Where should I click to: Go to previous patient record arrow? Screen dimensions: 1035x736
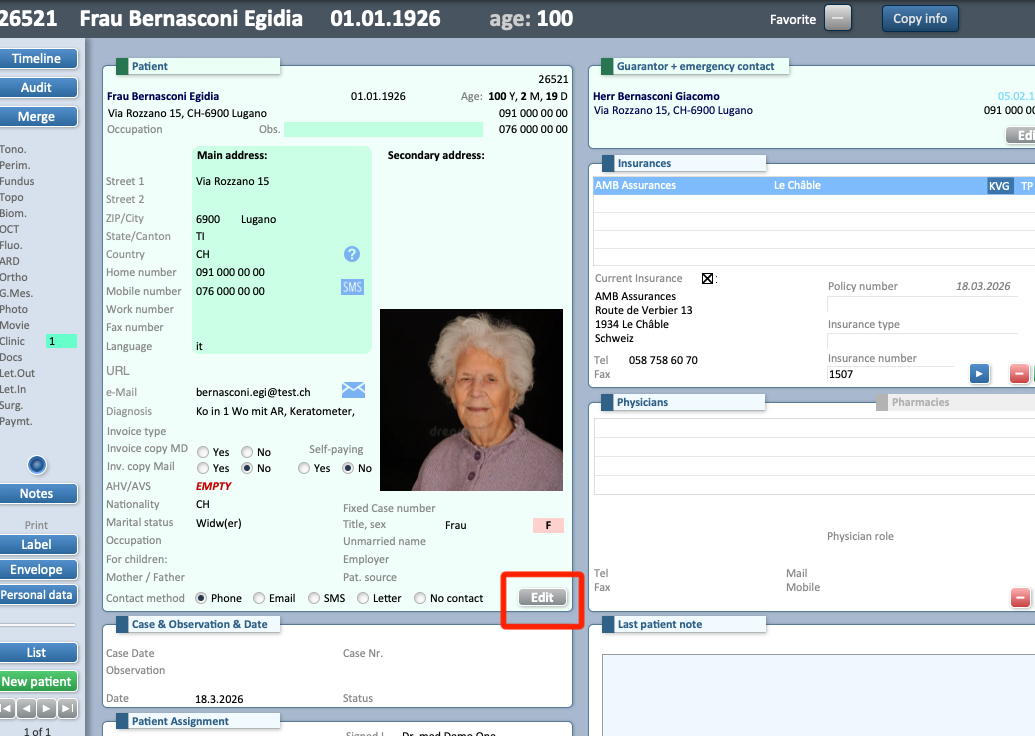click(28, 709)
